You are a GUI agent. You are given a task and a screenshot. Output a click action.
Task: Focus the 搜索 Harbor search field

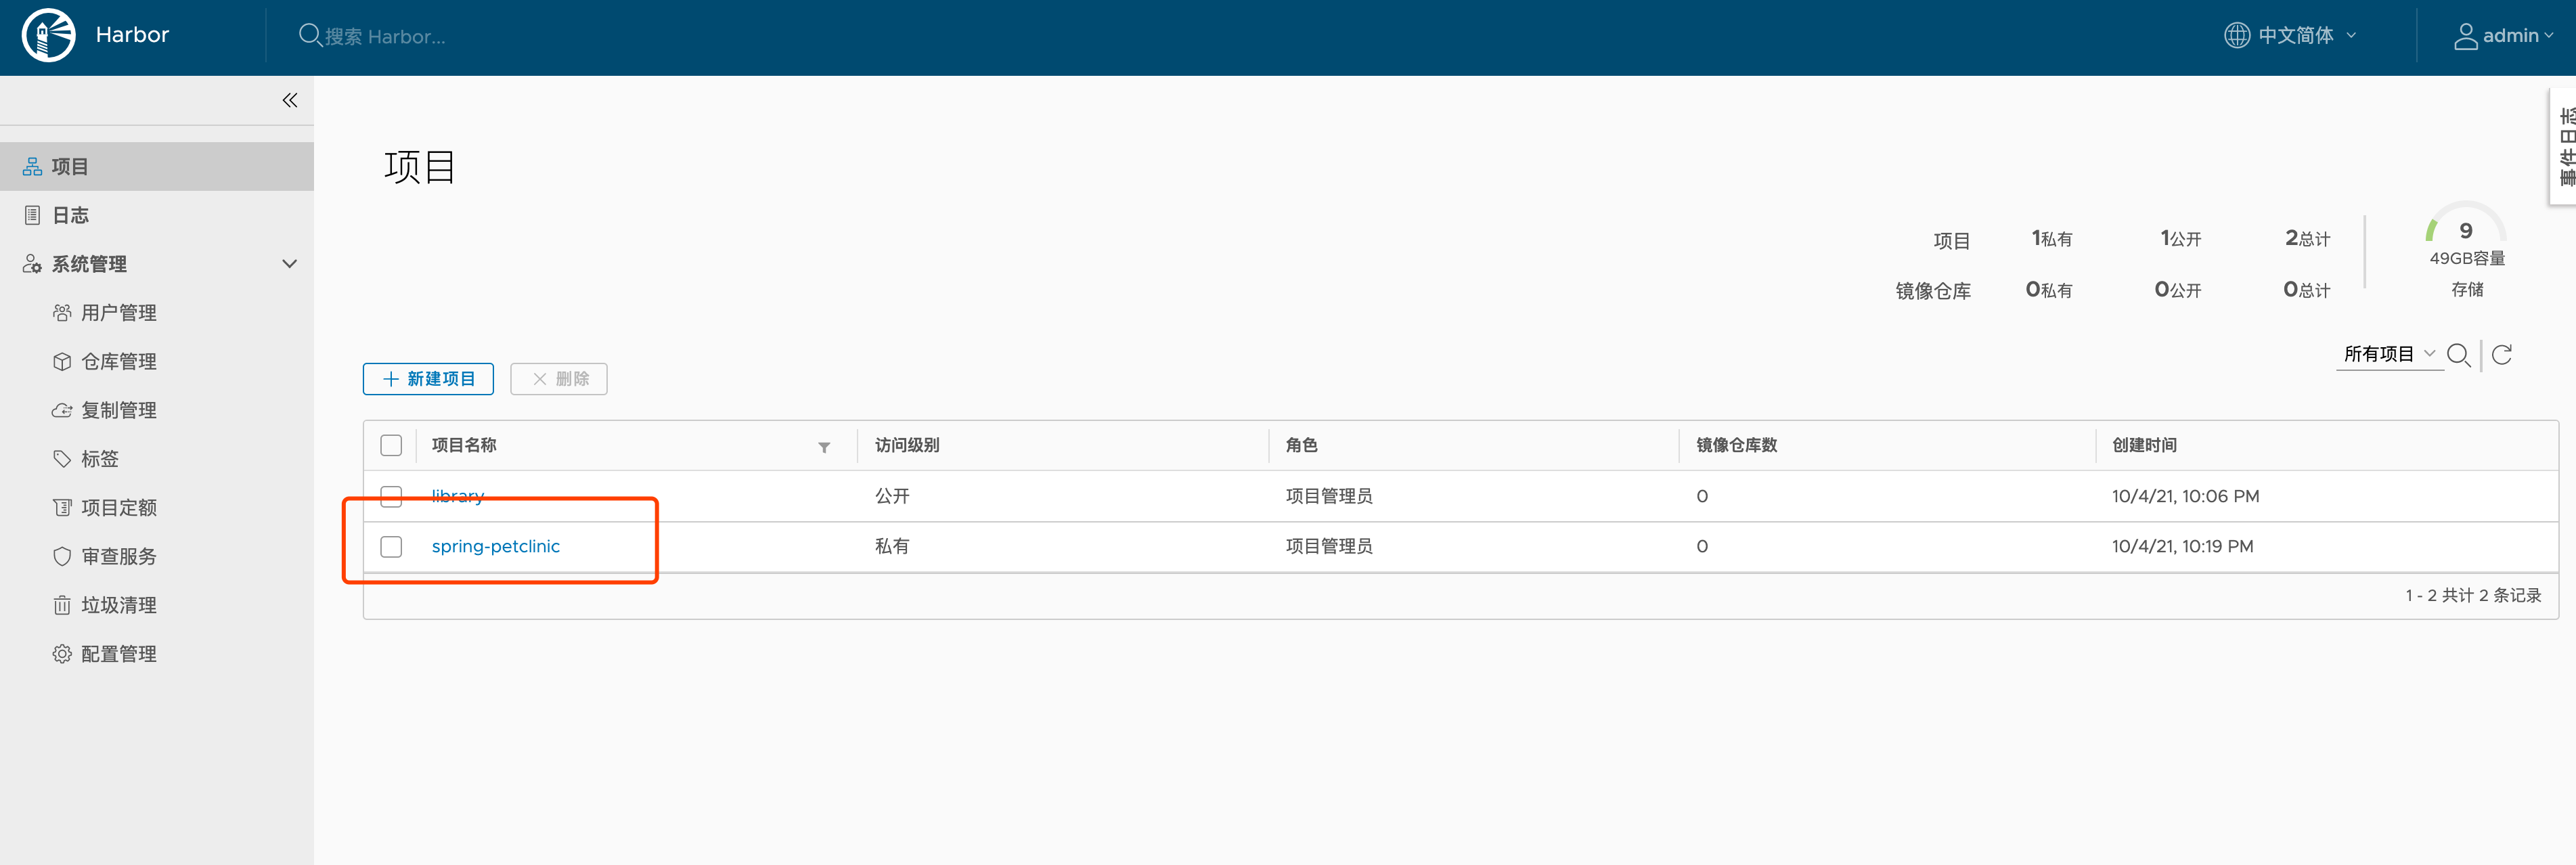tap(385, 37)
